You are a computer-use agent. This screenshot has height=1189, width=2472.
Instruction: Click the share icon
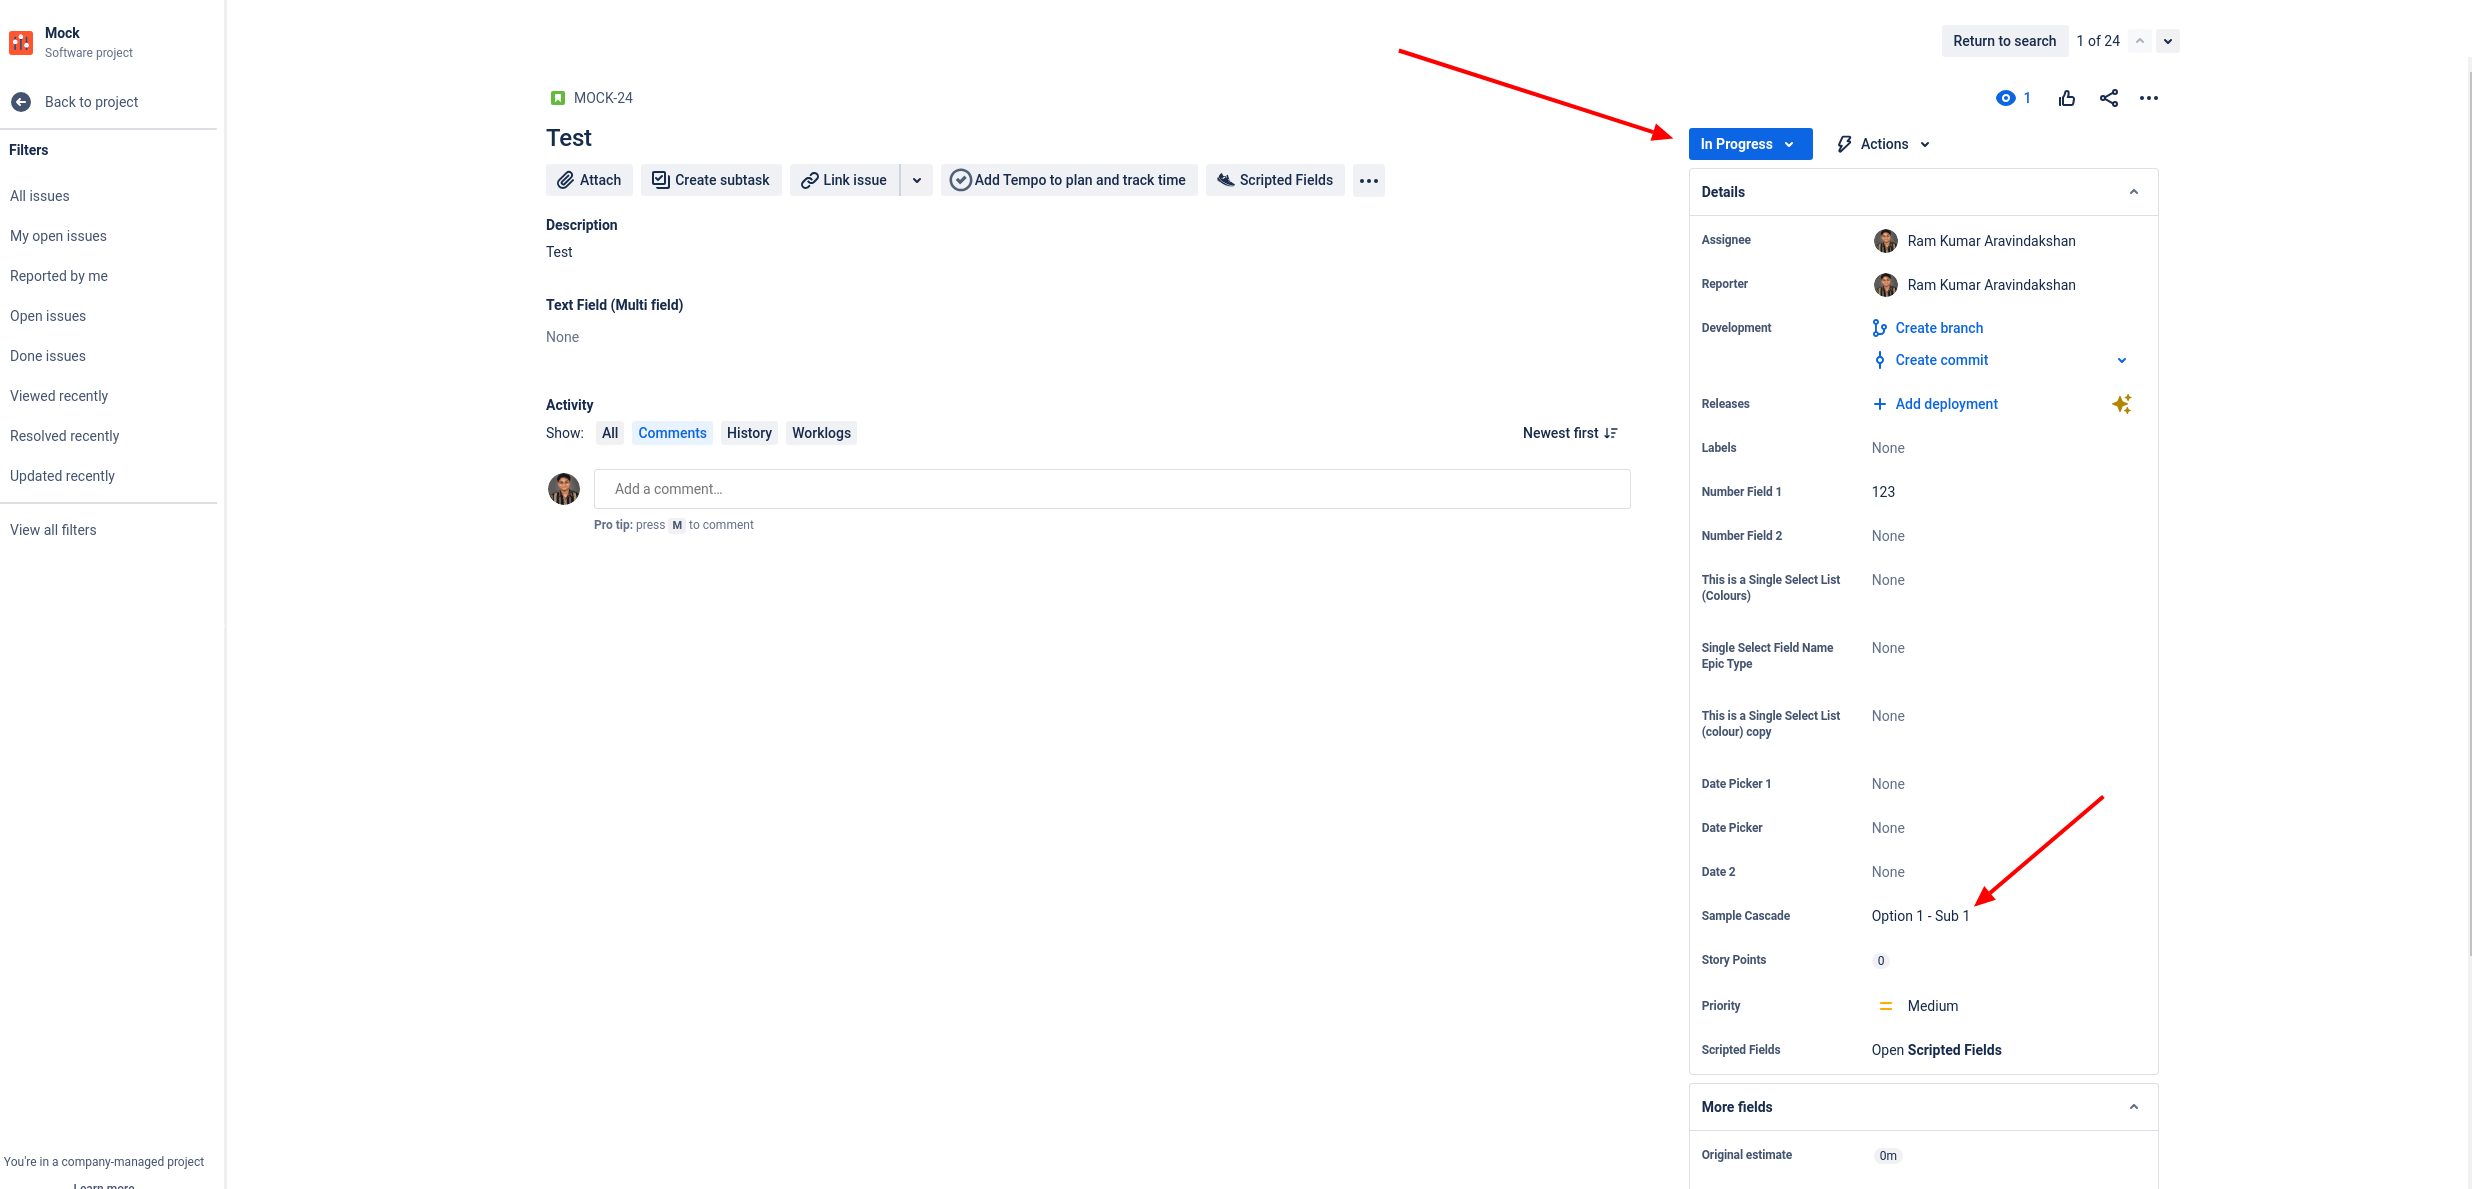click(x=2108, y=98)
